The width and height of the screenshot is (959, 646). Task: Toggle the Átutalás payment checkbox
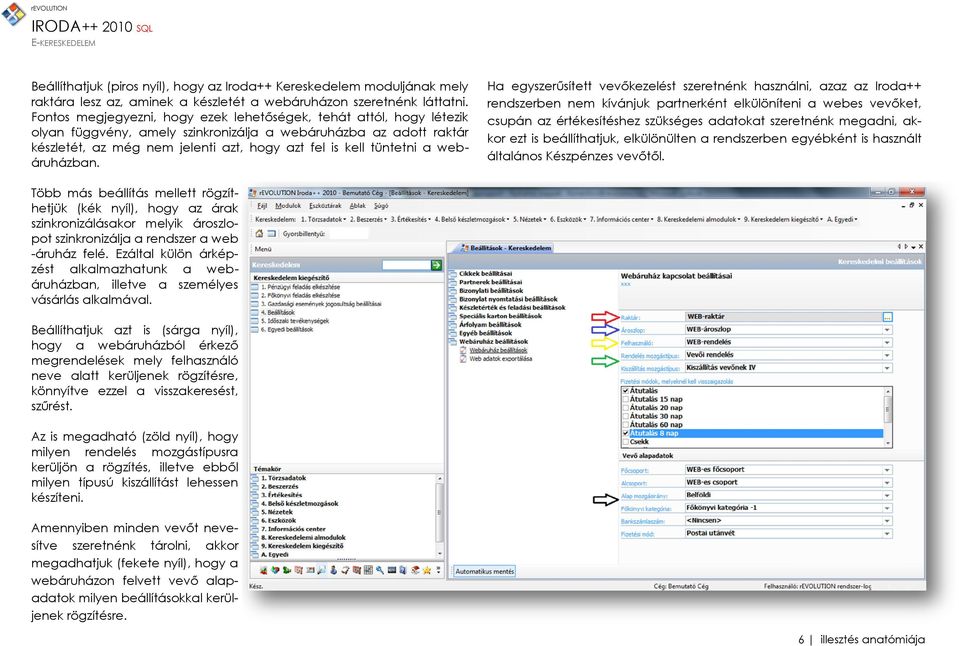click(x=626, y=390)
